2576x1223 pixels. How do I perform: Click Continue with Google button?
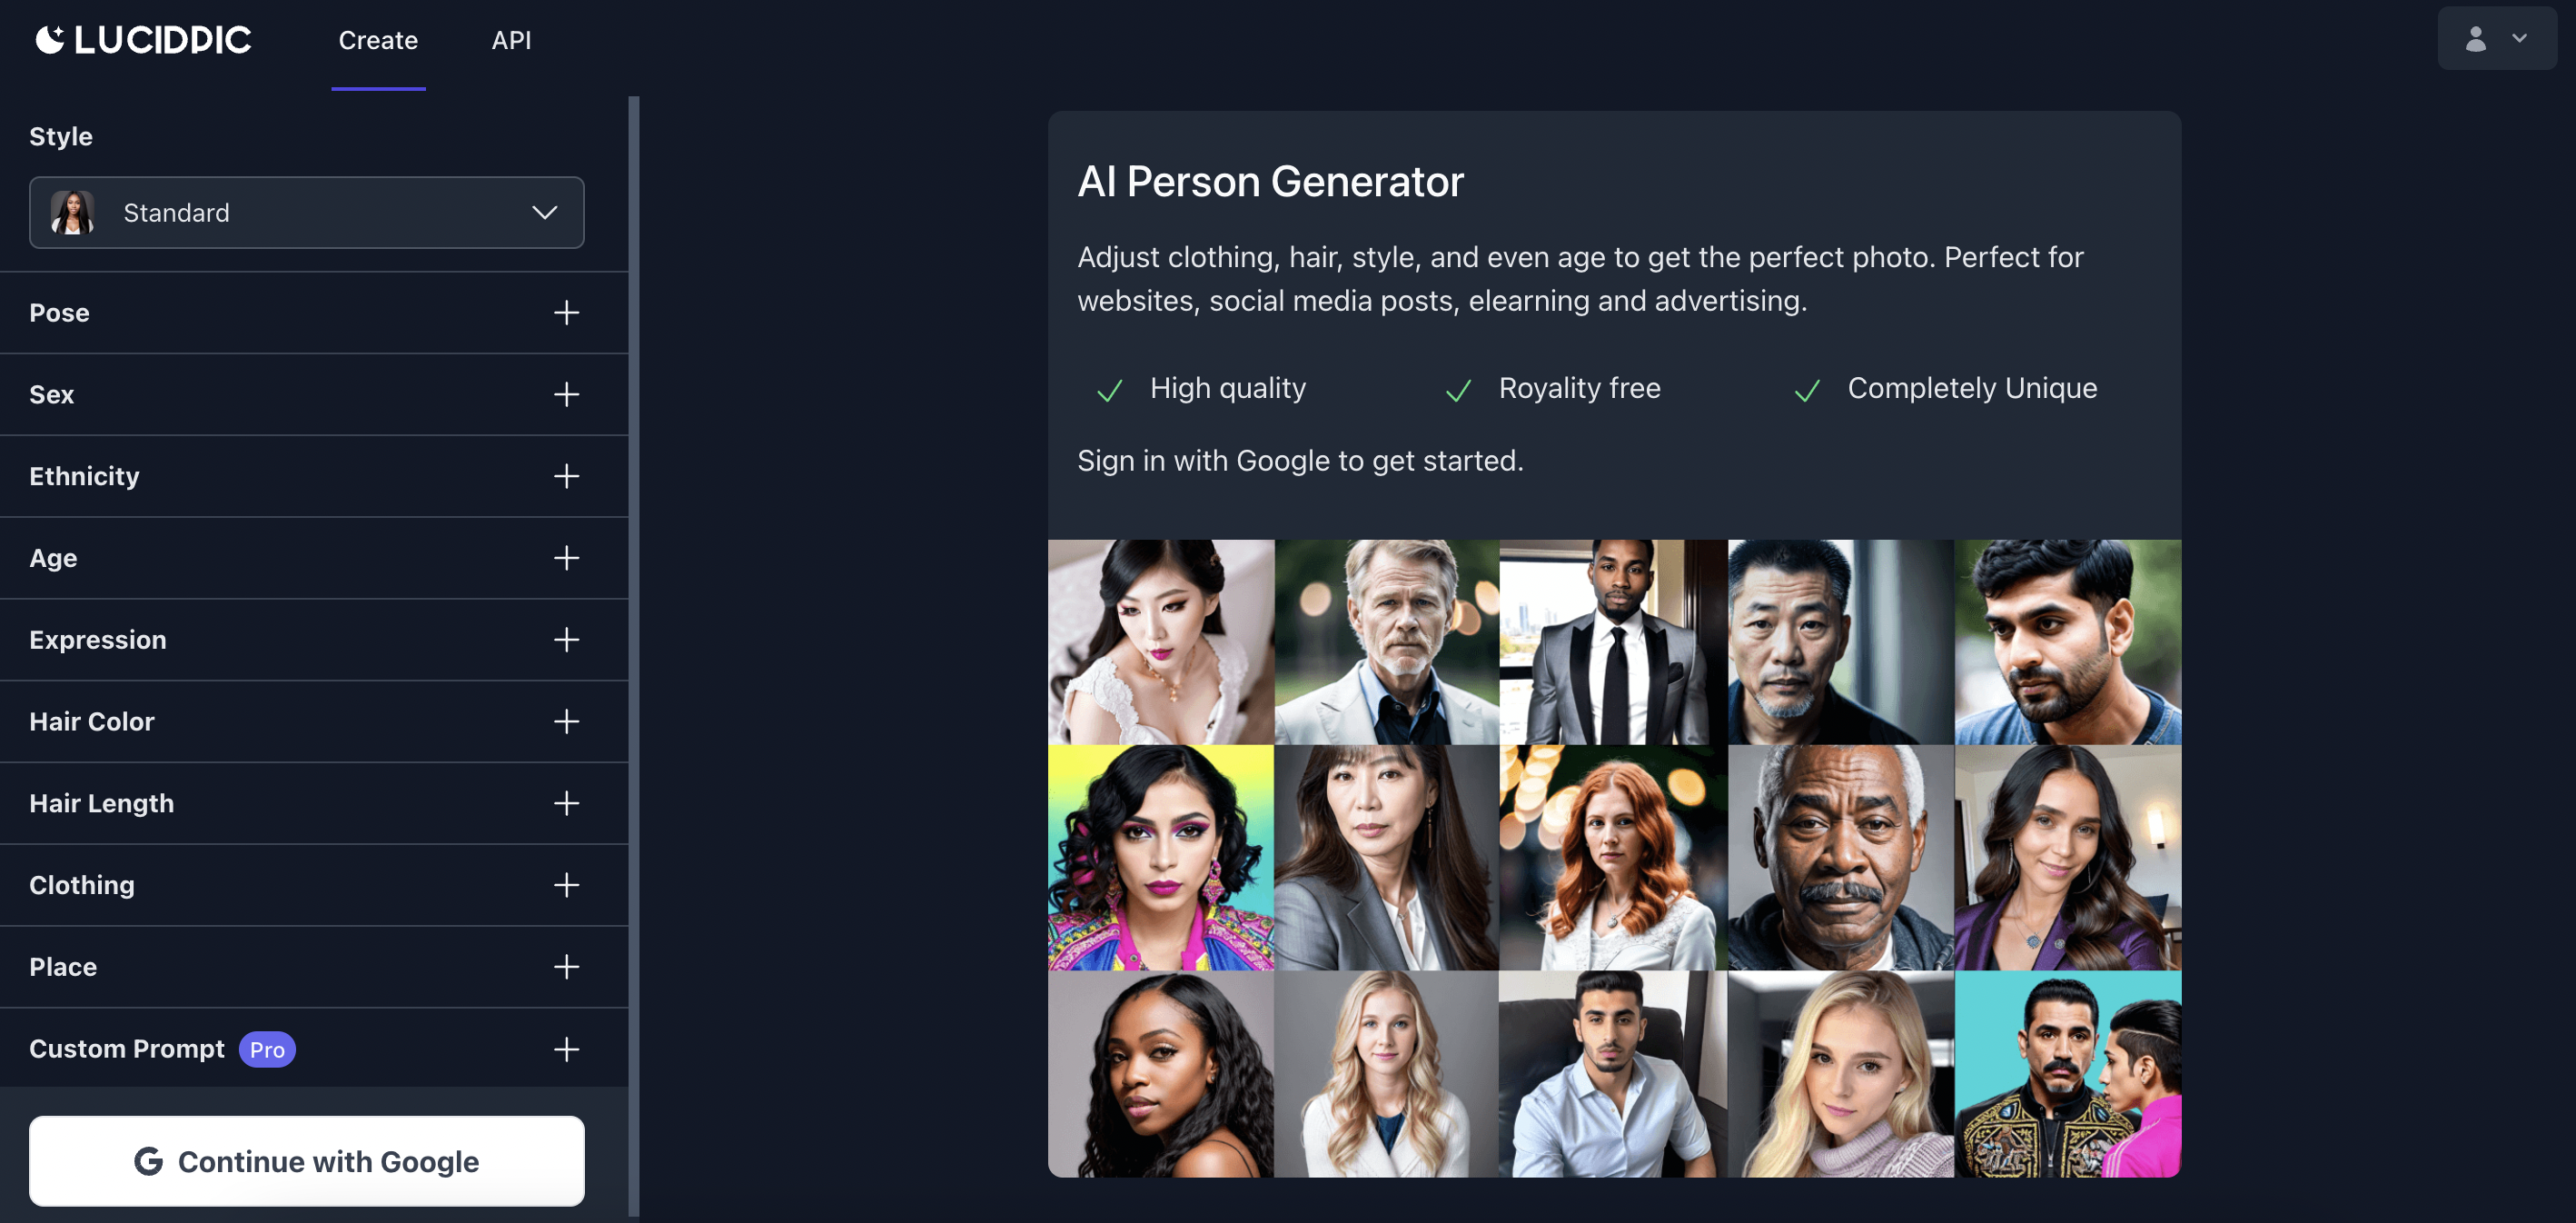click(x=307, y=1161)
